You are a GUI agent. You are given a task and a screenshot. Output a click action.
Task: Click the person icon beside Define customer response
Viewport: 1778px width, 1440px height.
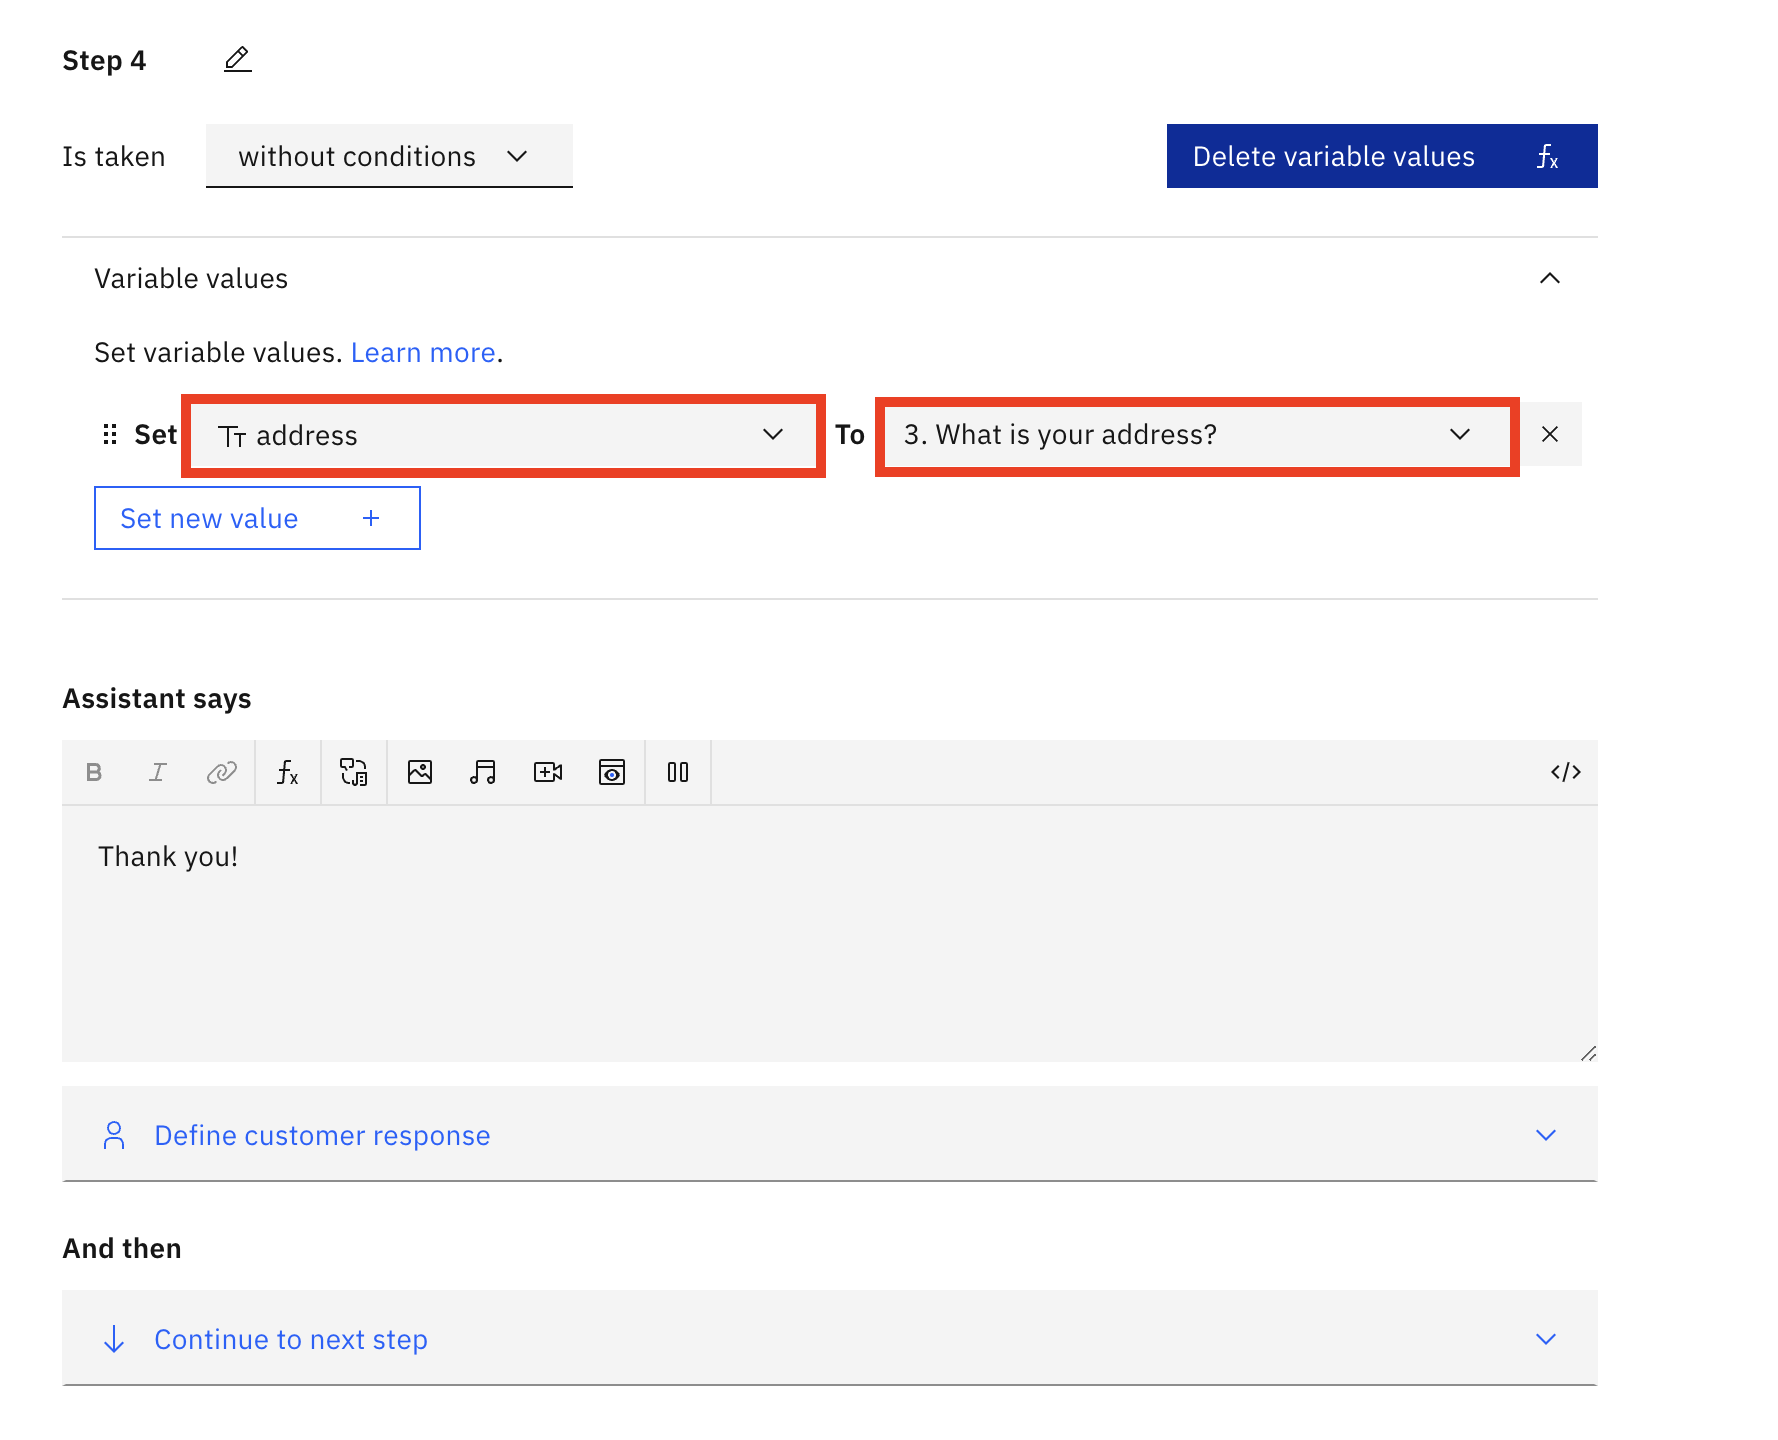click(x=114, y=1135)
